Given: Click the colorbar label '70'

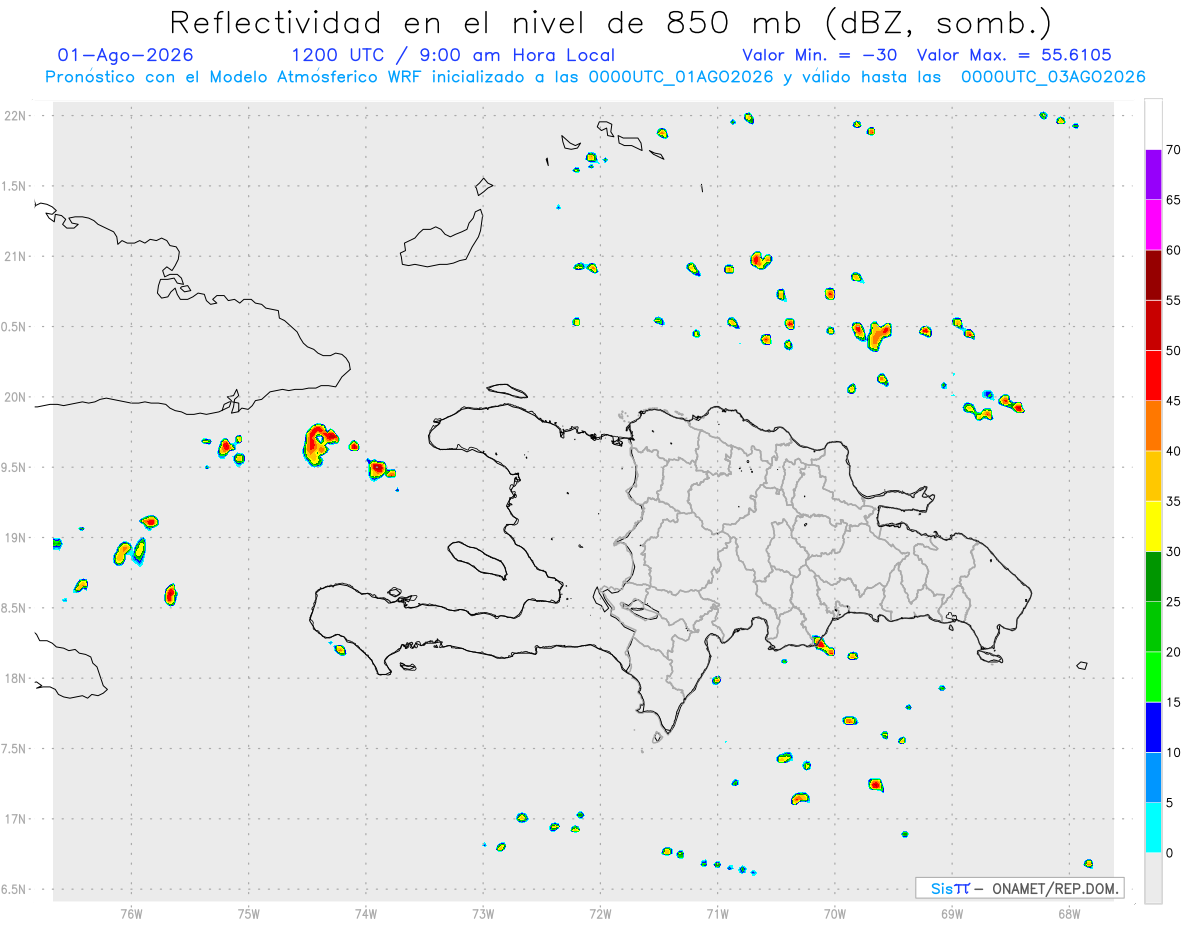Looking at the screenshot, I should 1173,150.
